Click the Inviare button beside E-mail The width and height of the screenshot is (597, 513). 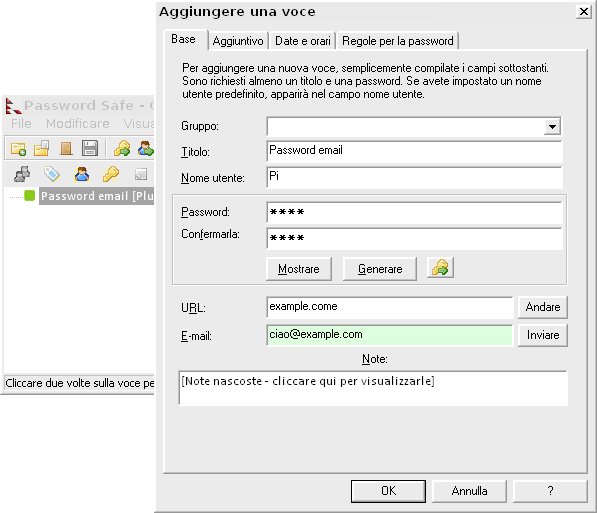coord(543,335)
